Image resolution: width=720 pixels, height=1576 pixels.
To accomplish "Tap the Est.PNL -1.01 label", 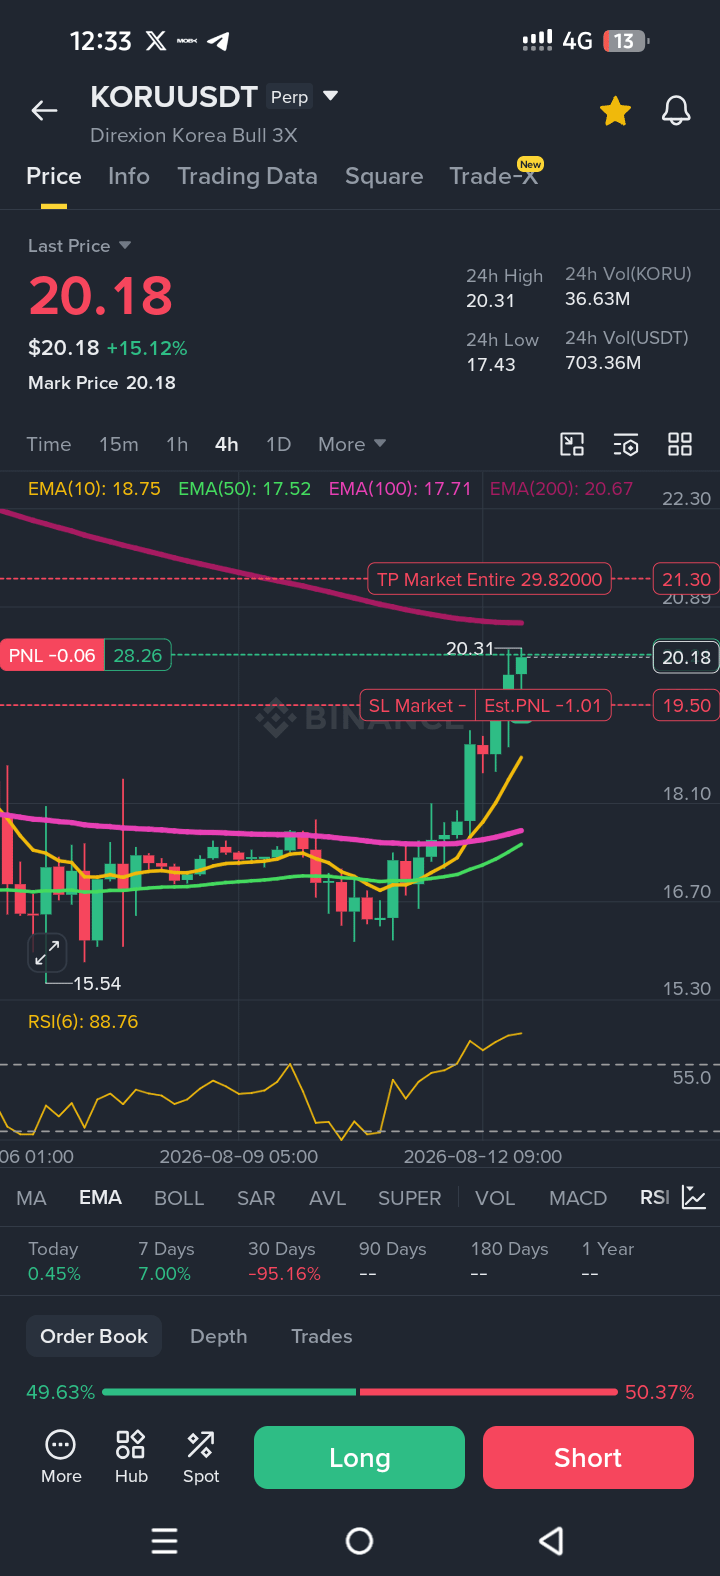I will coord(543,705).
